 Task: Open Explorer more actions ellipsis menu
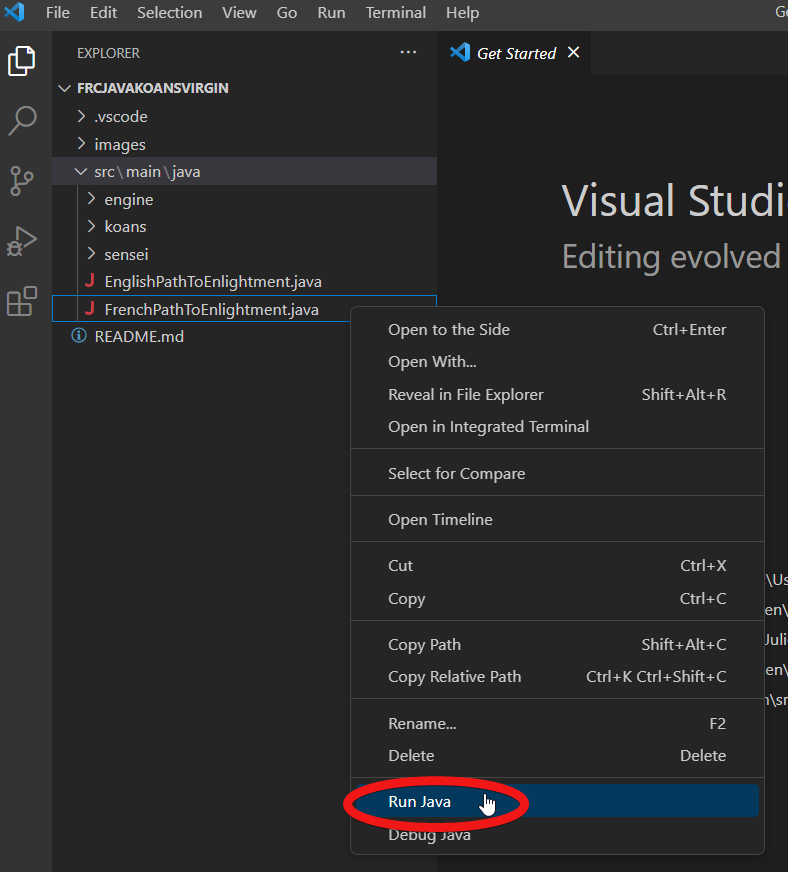pos(408,52)
